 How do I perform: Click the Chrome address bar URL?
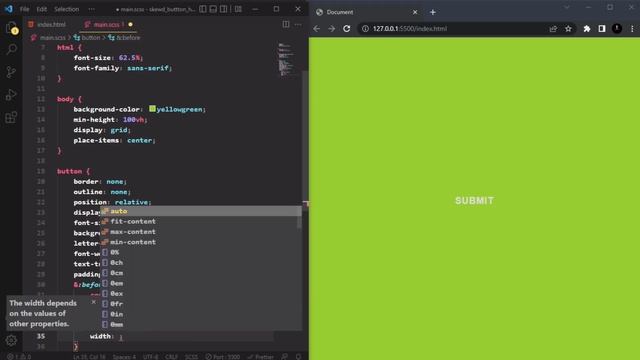410,29
